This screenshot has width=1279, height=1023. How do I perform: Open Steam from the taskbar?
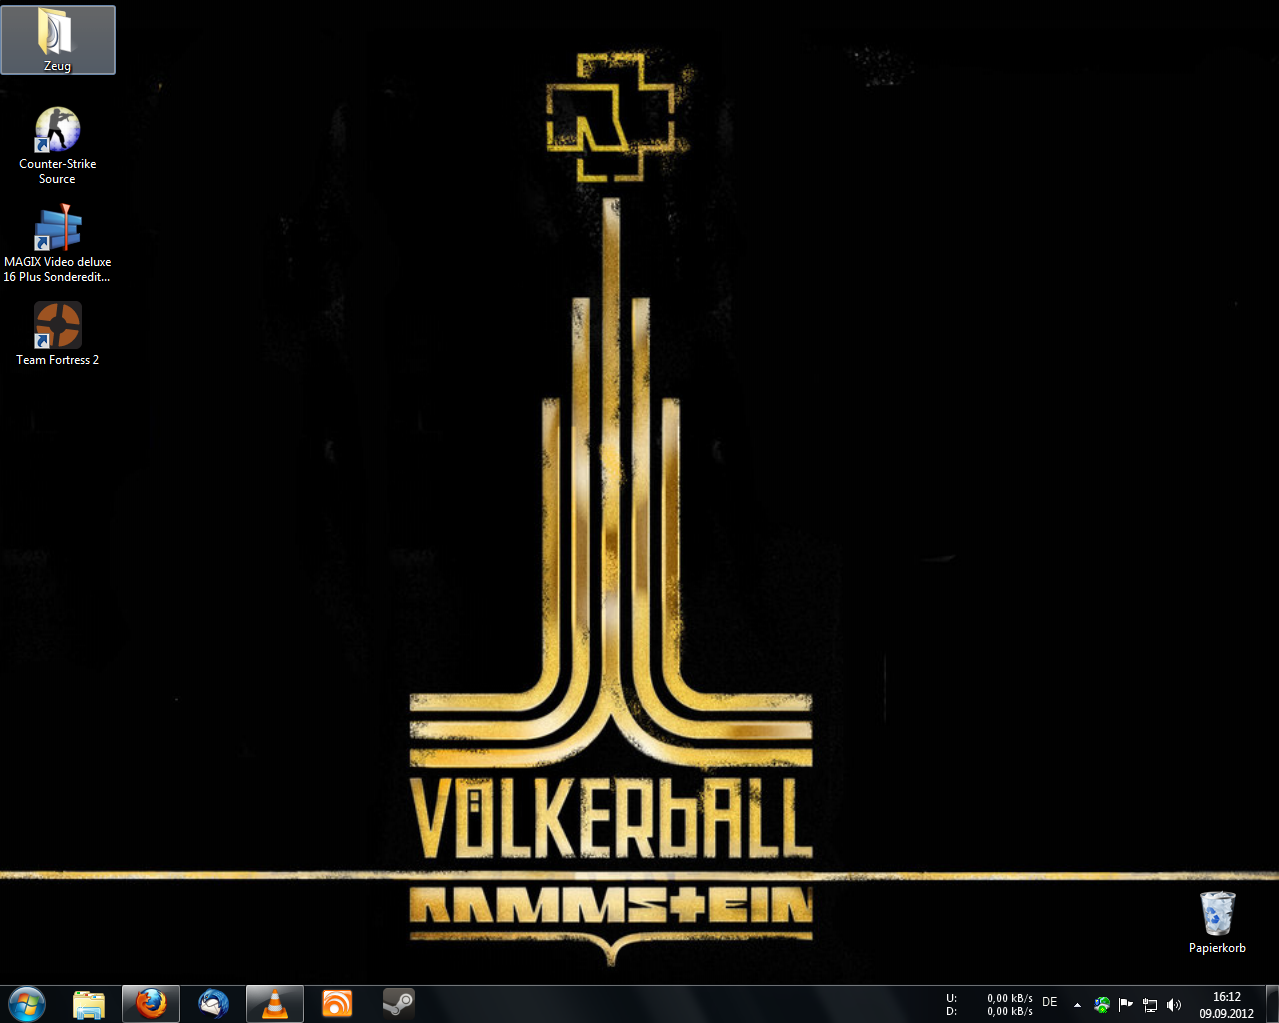coord(399,1004)
